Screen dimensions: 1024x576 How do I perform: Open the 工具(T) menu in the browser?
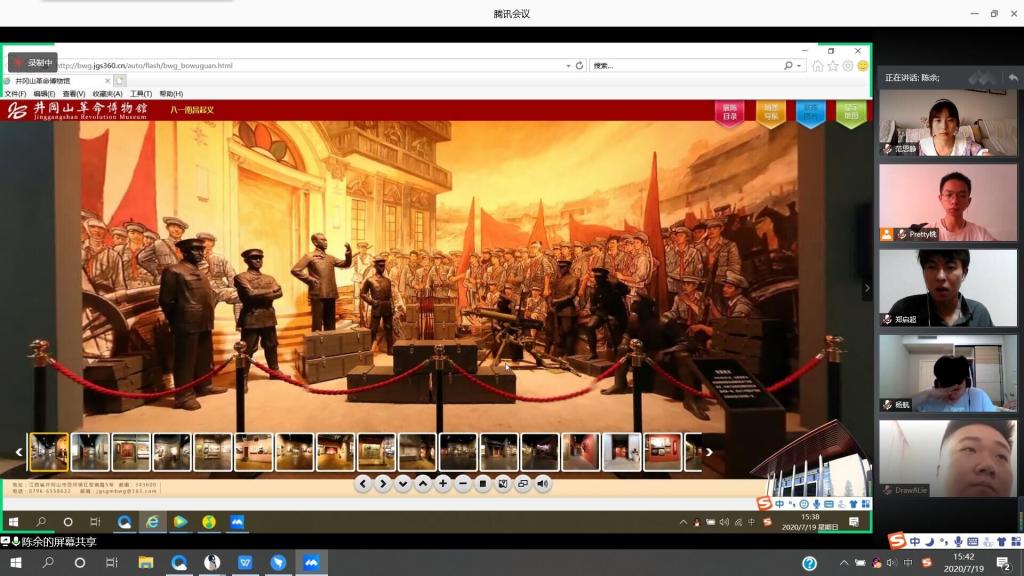pos(141,94)
